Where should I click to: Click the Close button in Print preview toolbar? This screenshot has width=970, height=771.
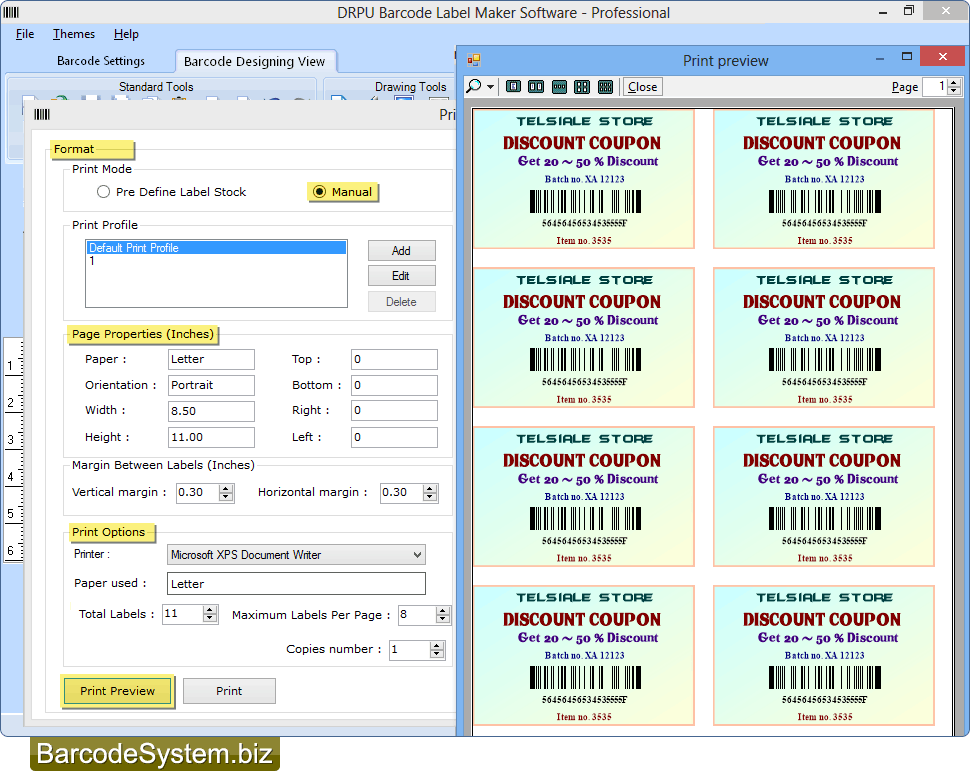pyautogui.click(x=642, y=87)
